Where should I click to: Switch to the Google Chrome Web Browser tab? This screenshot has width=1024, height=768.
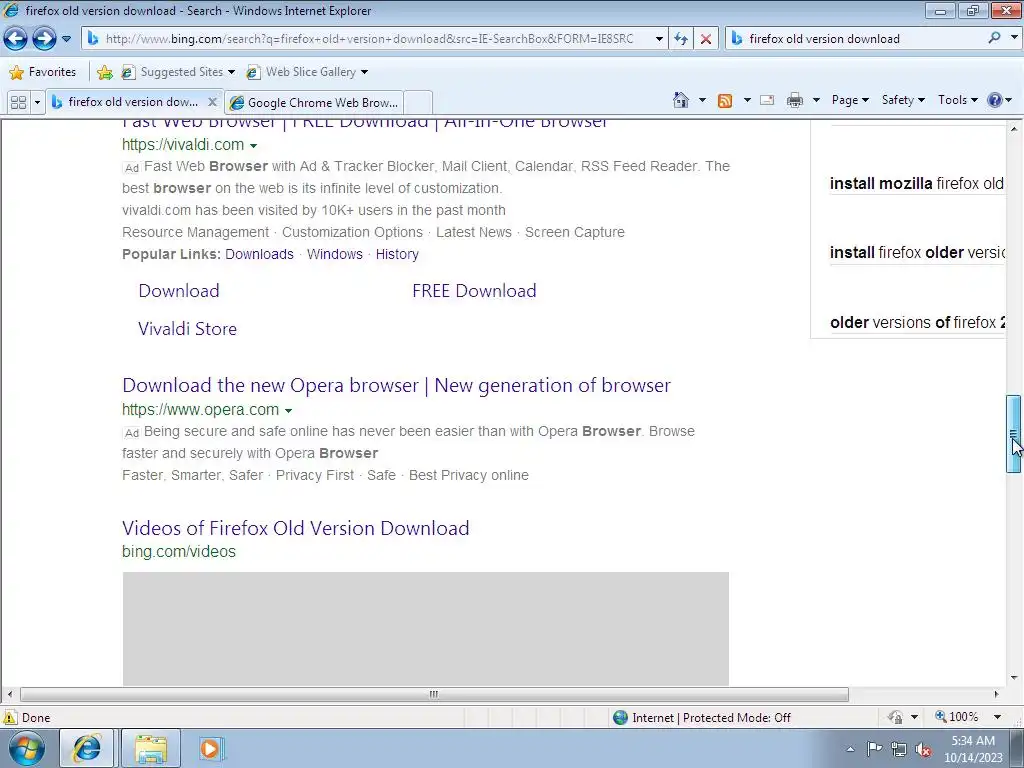pyautogui.click(x=314, y=103)
